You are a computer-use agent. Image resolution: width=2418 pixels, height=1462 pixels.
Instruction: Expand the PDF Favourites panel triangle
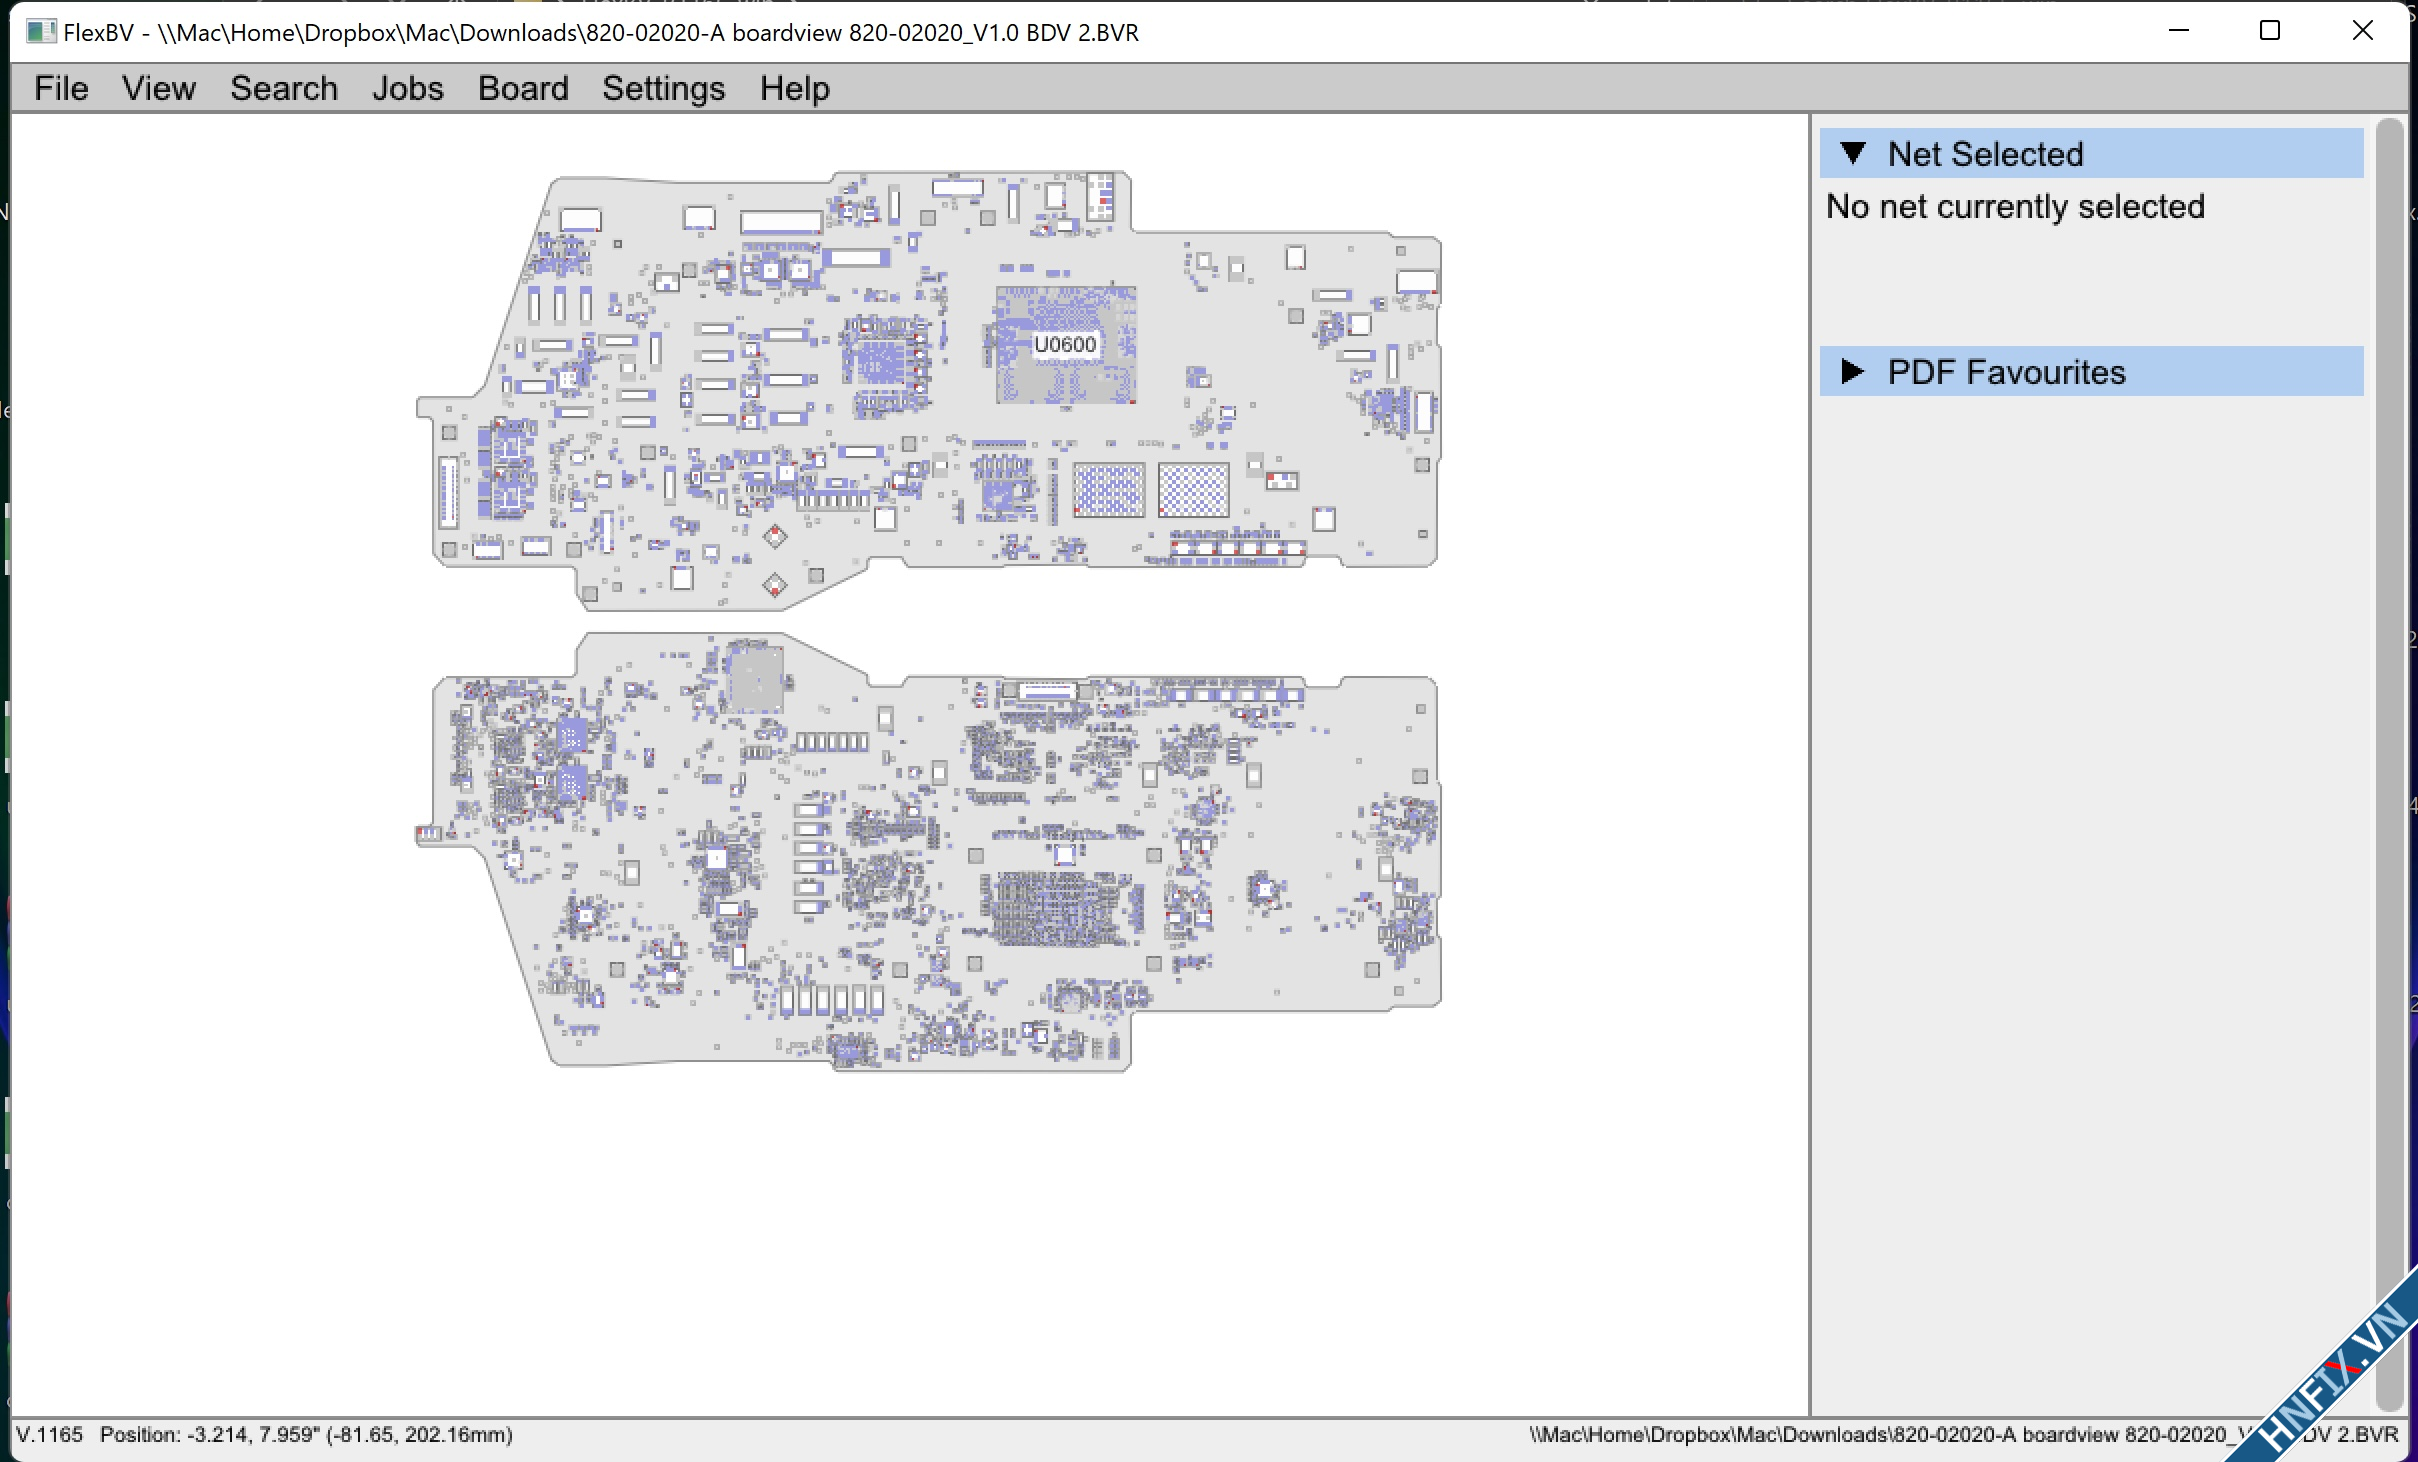tap(1852, 372)
